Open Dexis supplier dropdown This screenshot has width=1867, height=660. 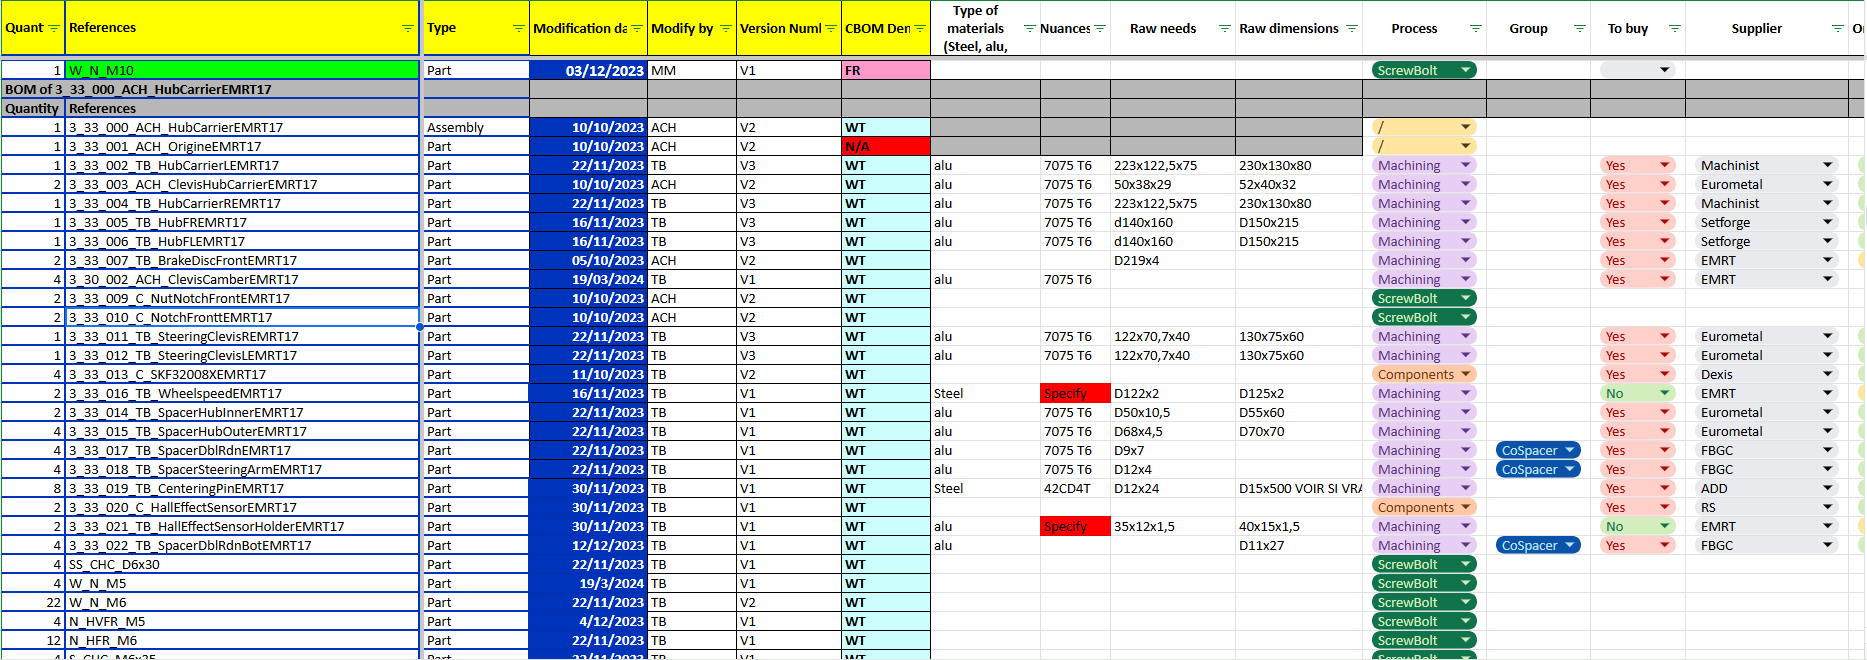[1827, 374]
